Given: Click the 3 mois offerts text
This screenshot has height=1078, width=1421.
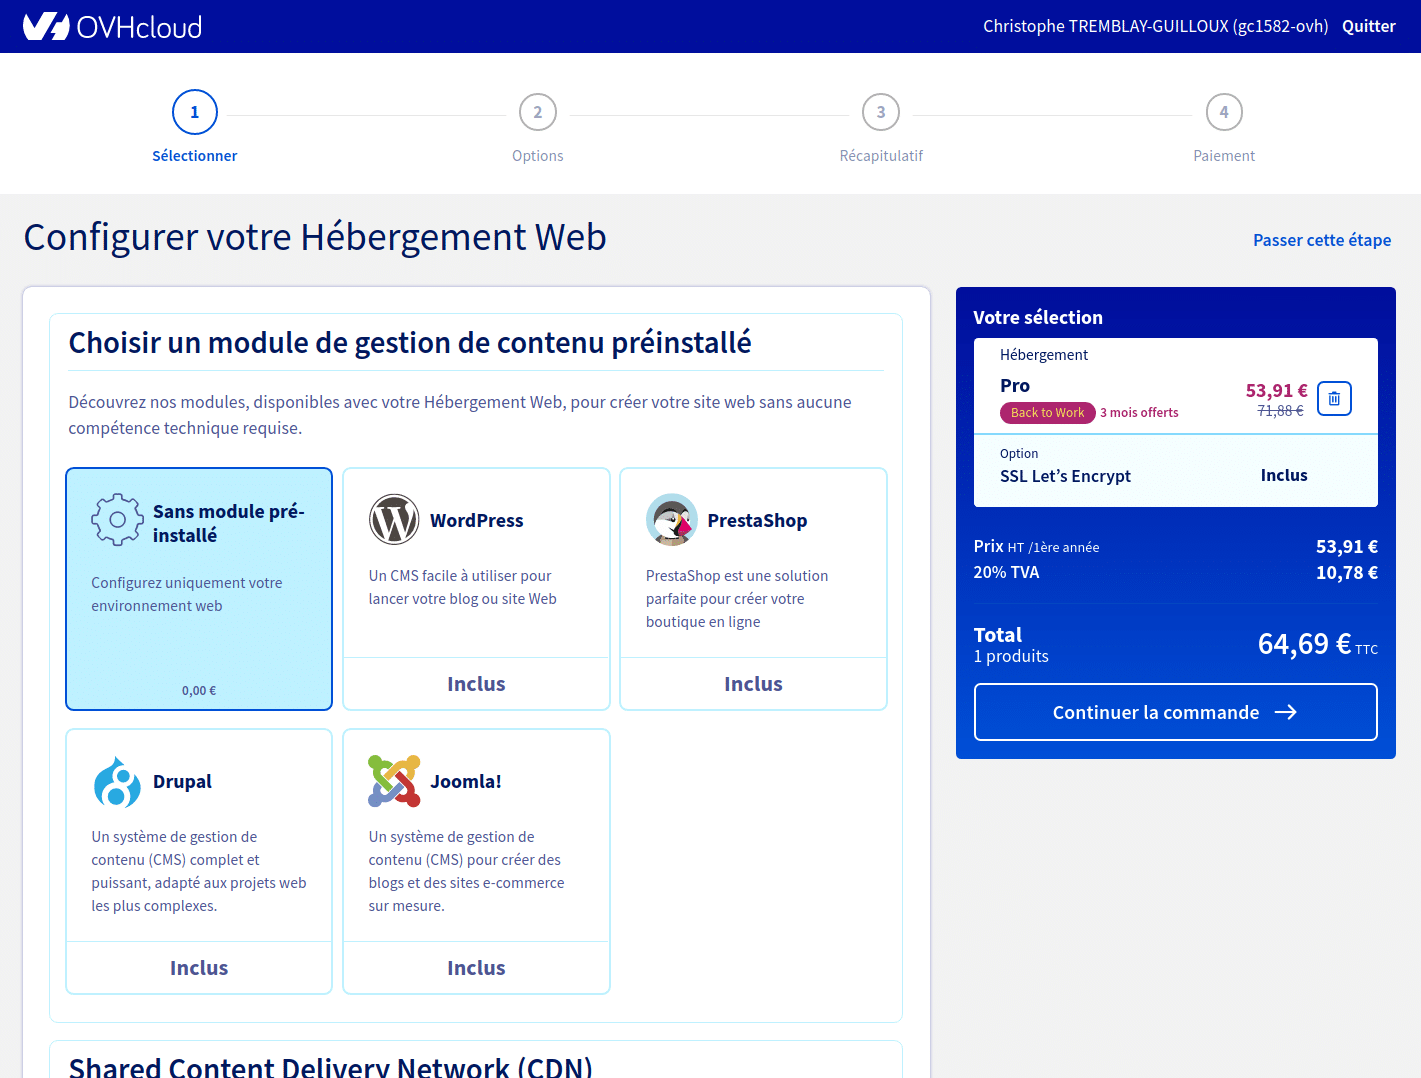Looking at the screenshot, I should 1139,412.
